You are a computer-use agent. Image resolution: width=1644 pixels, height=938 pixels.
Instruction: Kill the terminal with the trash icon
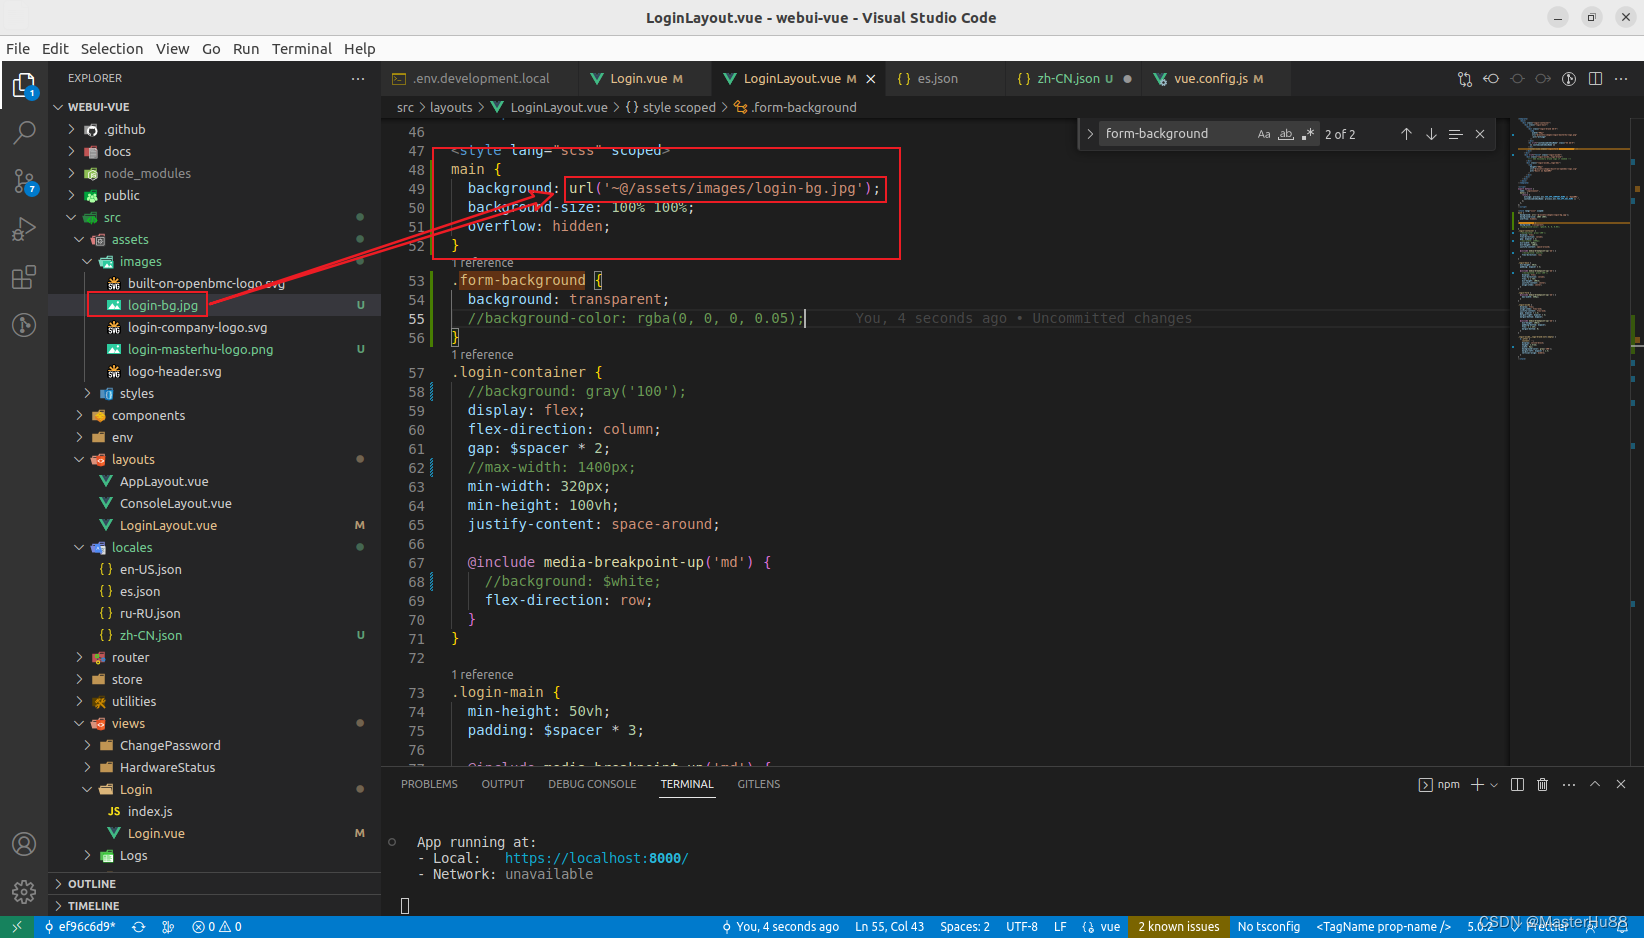(1543, 784)
